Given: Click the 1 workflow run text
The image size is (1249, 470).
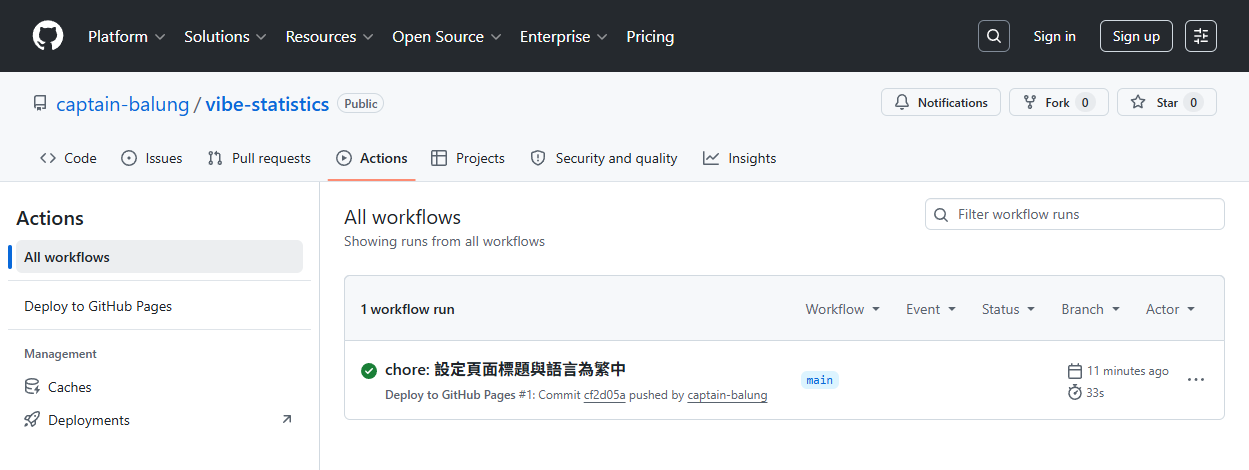Looking at the screenshot, I should pyautogui.click(x=408, y=309).
